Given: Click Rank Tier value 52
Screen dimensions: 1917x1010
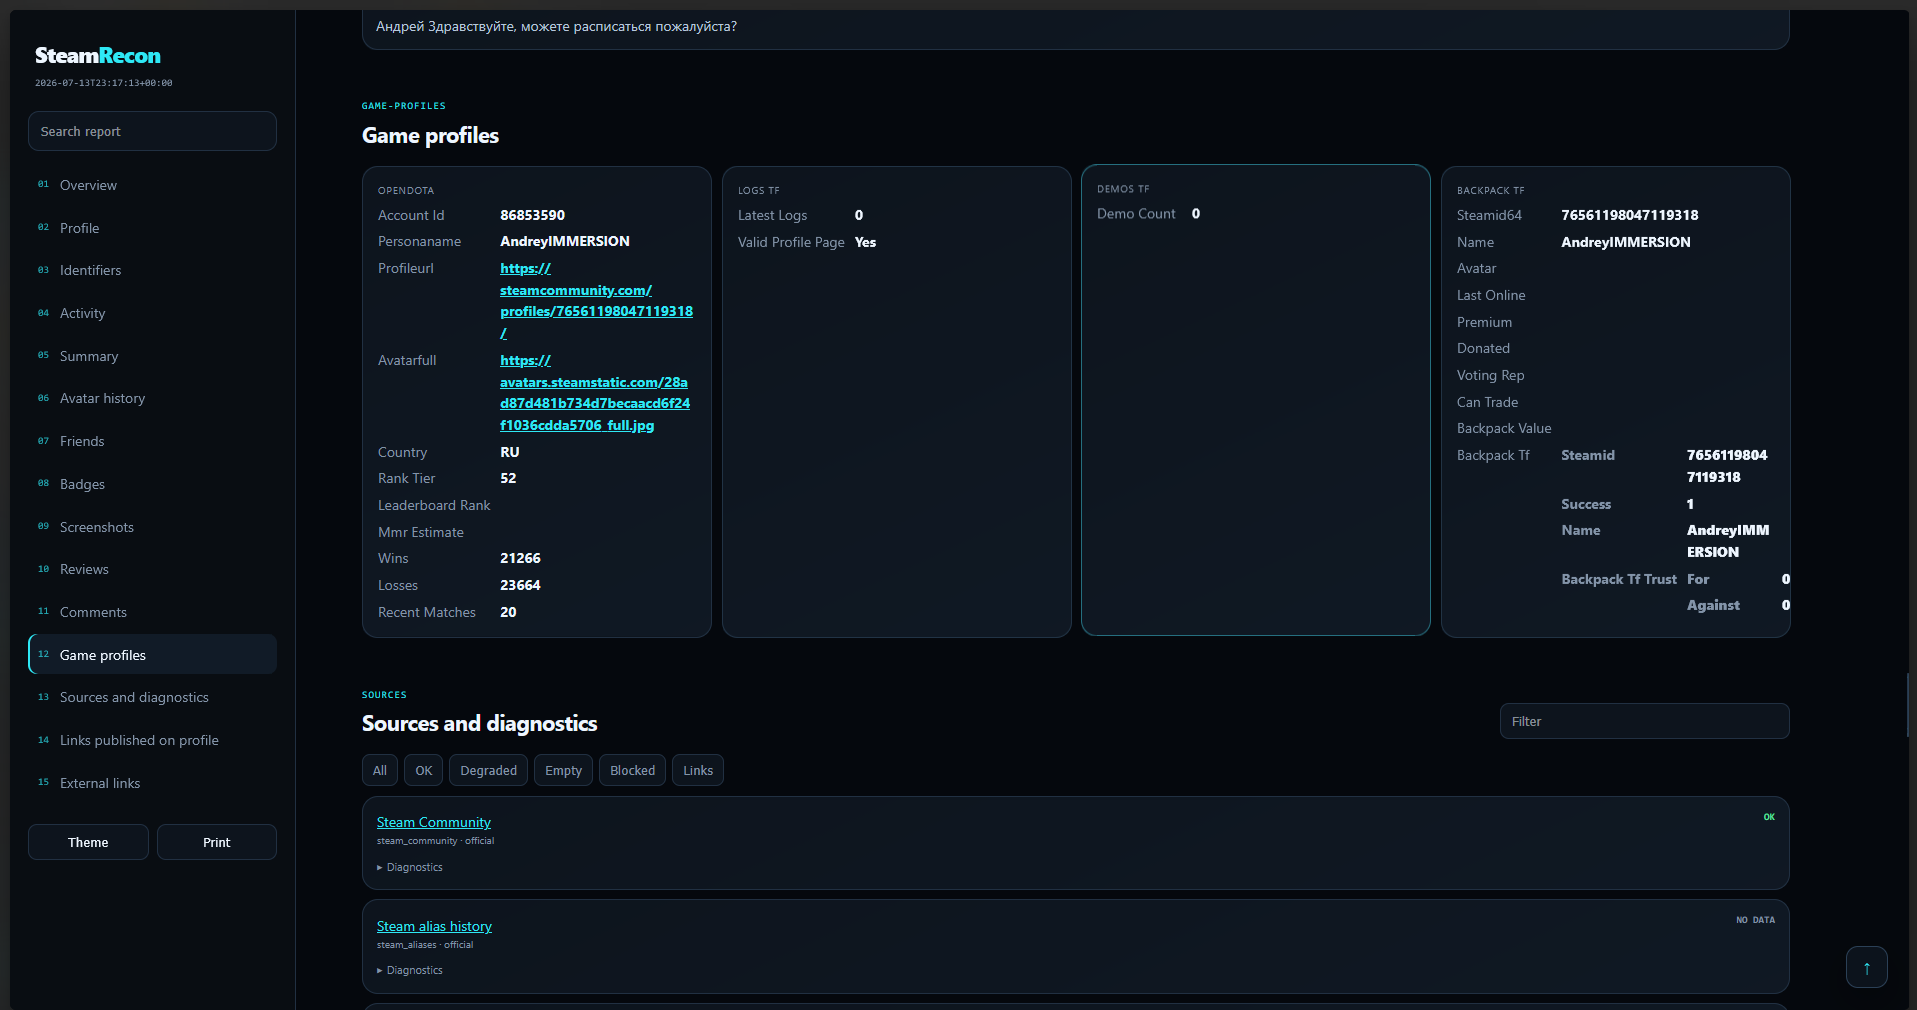Looking at the screenshot, I should pos(508,478).
